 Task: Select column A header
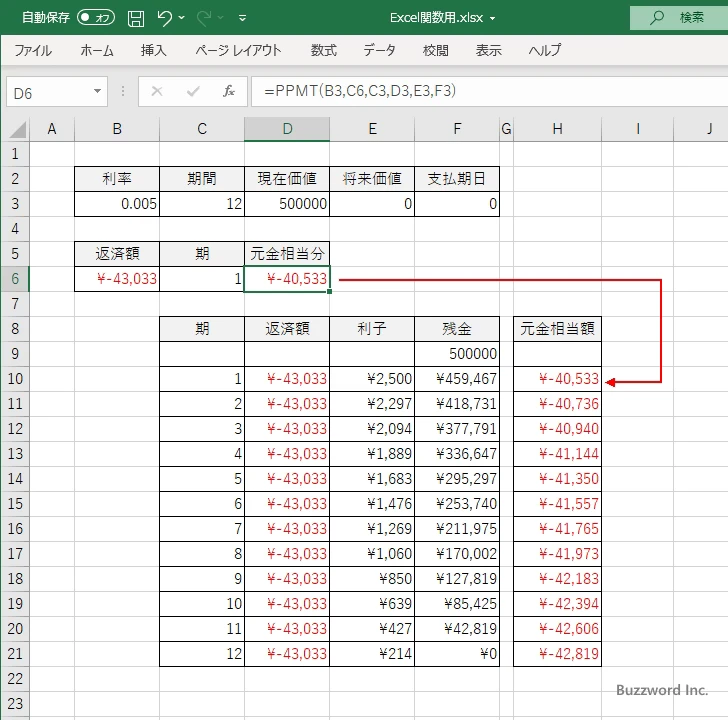pos(52,129)
